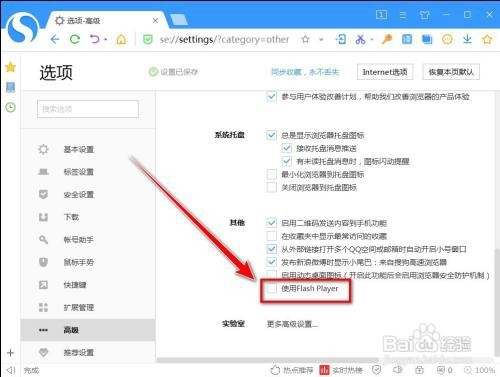Click the blue bookmark icon in left sidebar
The image size is (500, 377).
[x=10, y=87]
